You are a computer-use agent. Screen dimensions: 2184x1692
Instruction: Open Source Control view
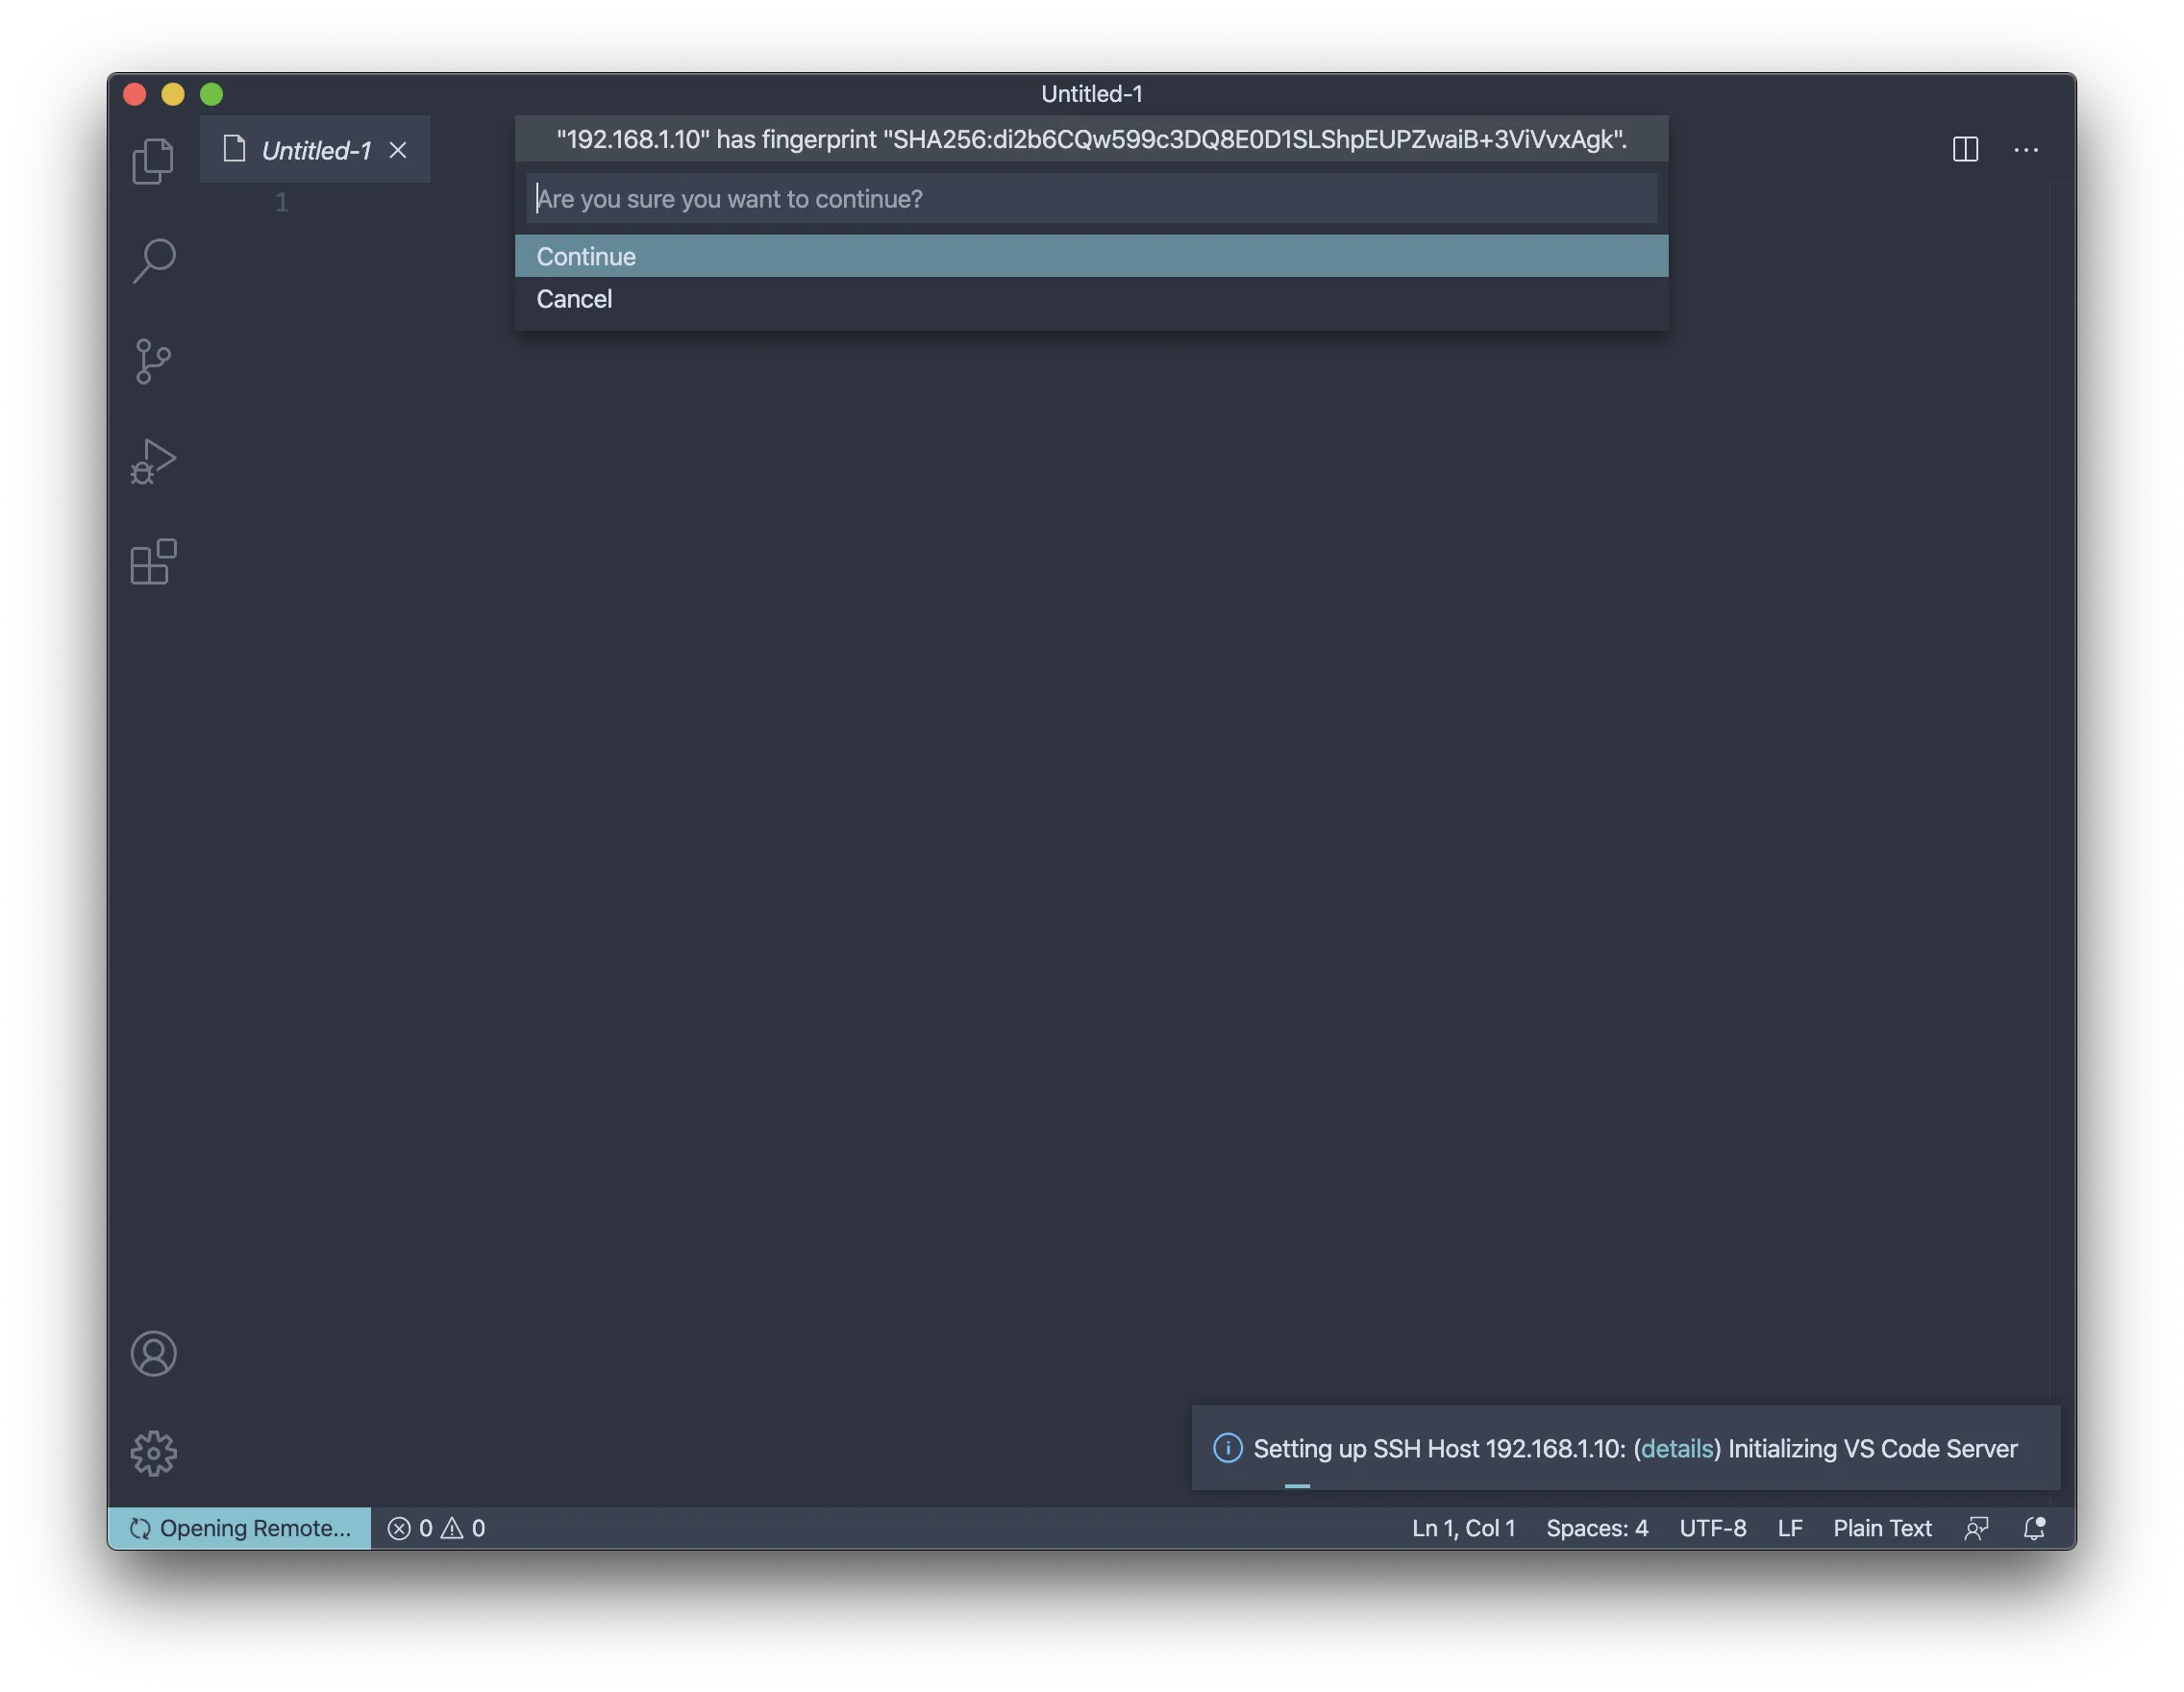pos(153,361)
